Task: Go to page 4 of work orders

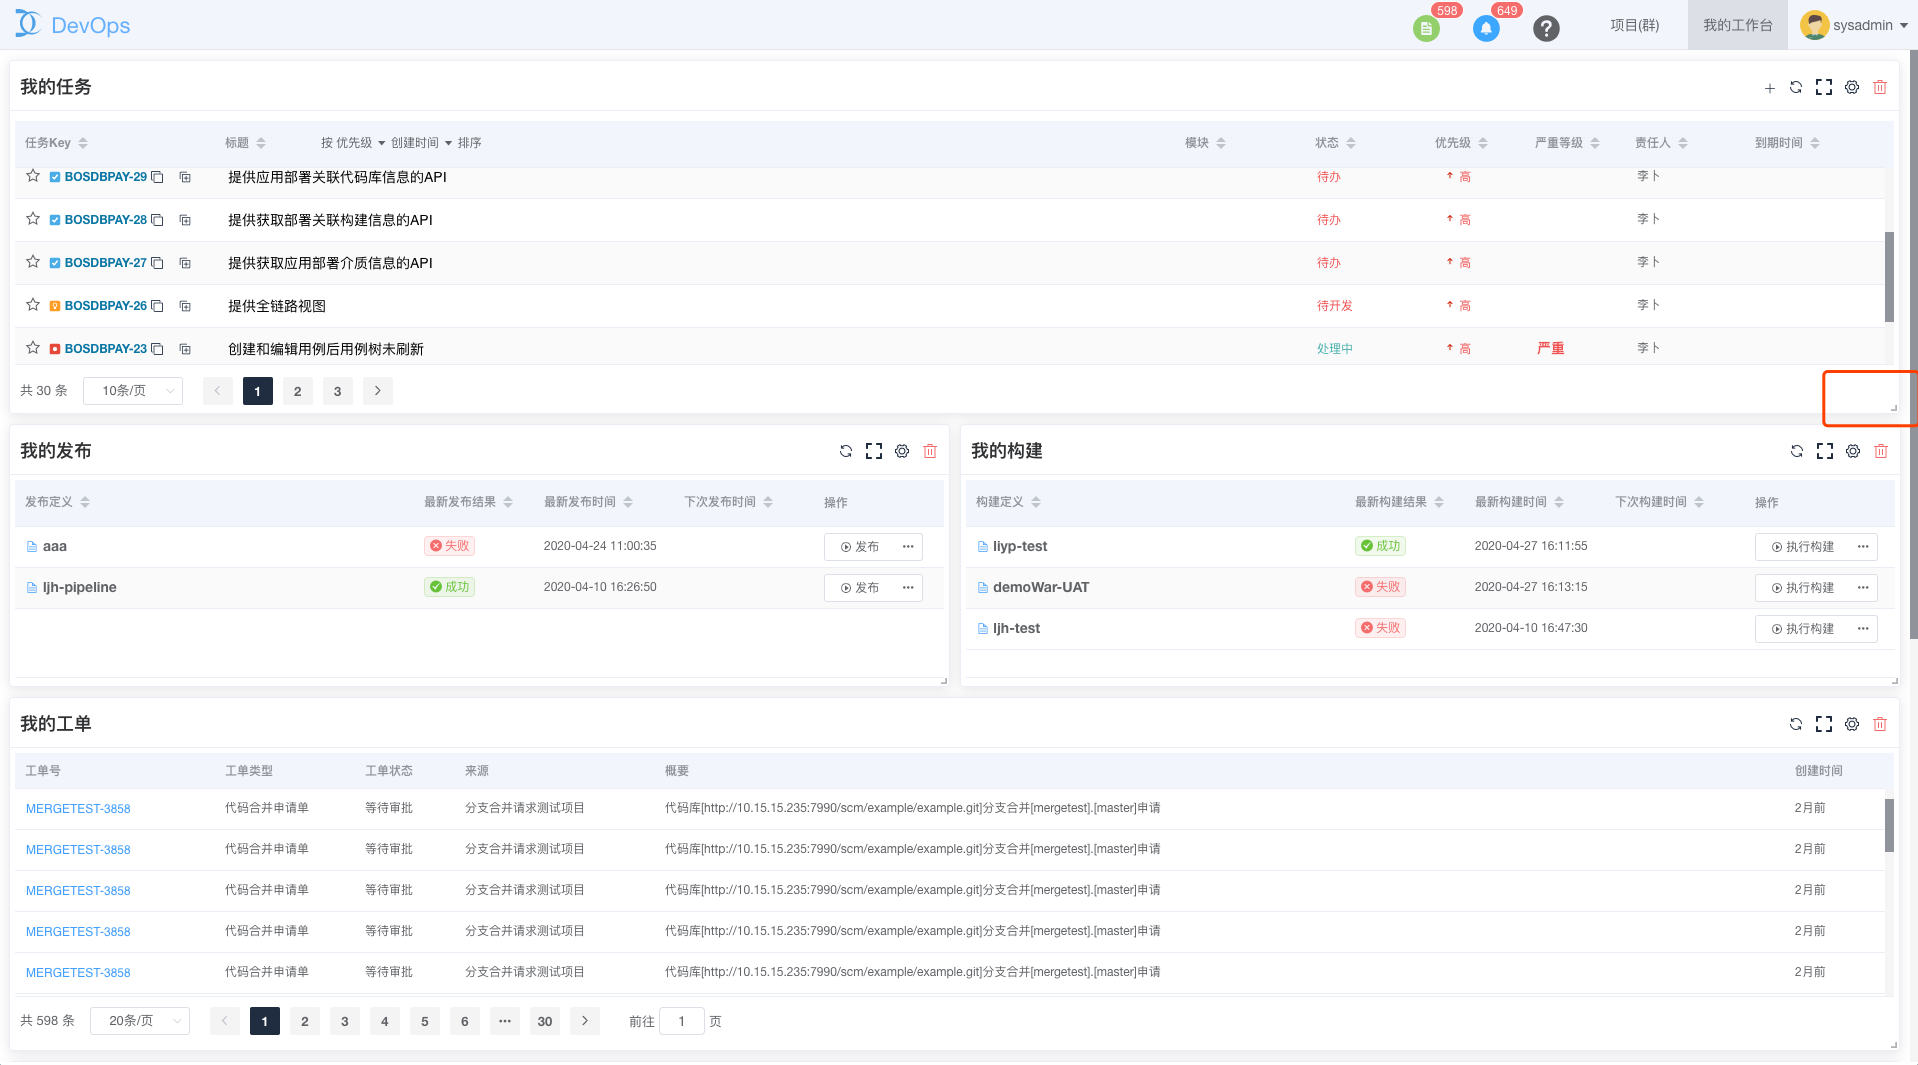Action: click(385, 1021)
